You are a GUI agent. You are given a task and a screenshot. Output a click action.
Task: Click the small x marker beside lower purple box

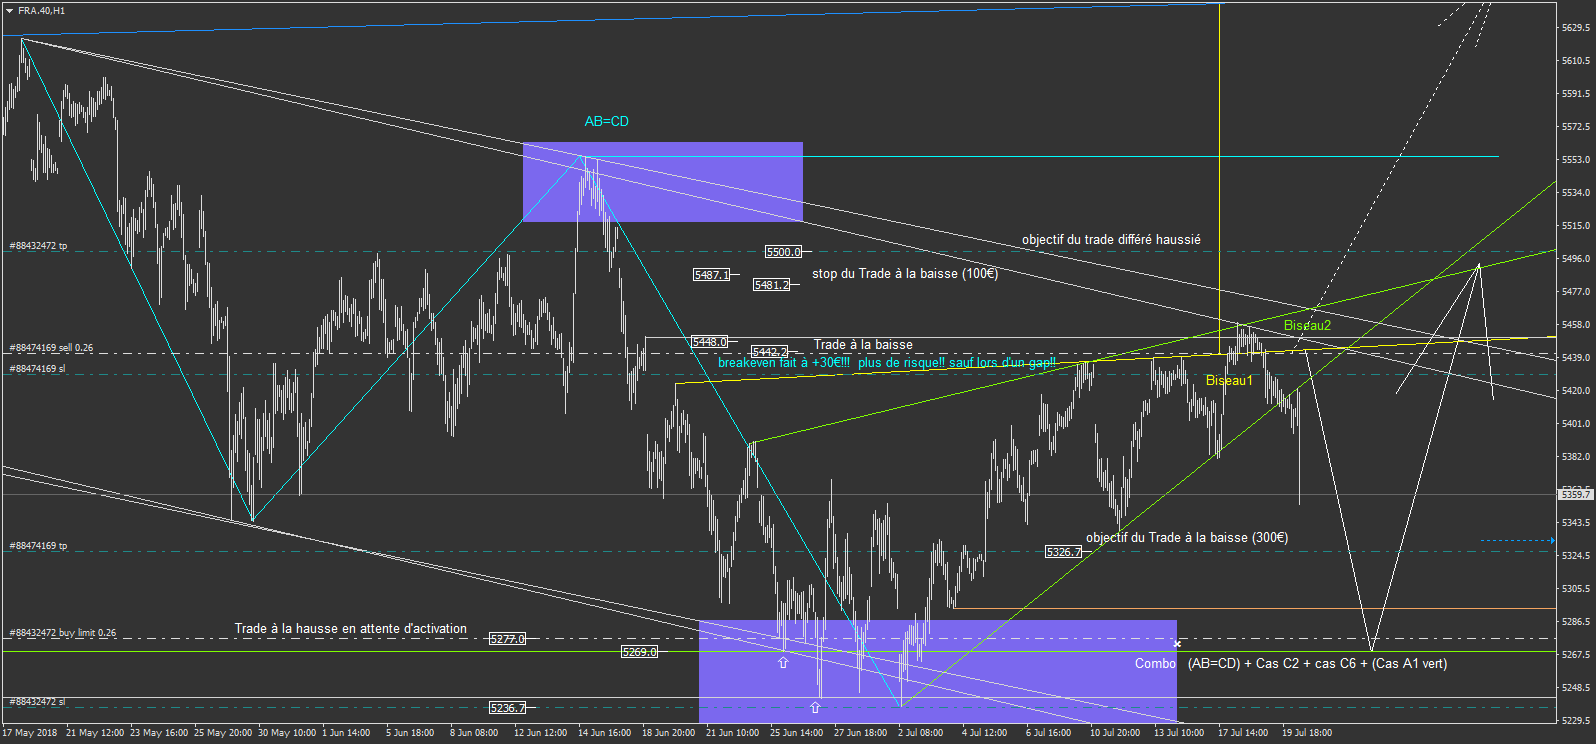coord(1177,643)
